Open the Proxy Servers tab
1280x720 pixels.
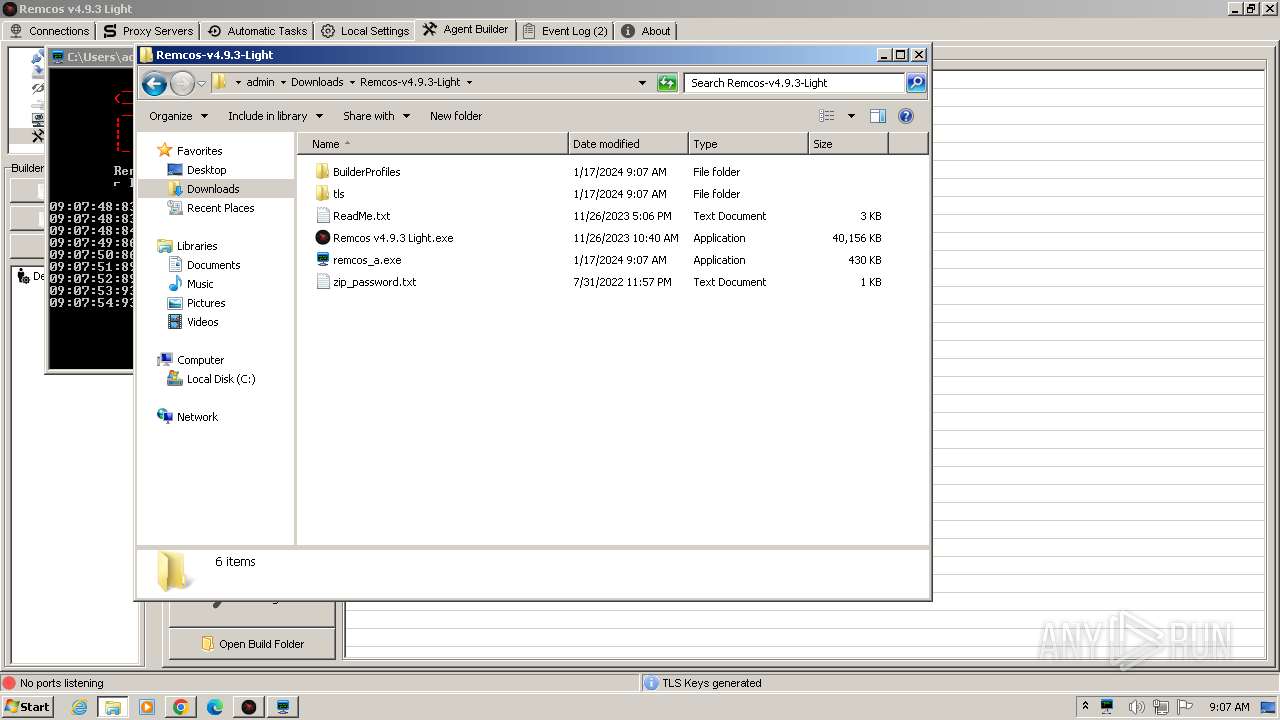coord(148,31)
